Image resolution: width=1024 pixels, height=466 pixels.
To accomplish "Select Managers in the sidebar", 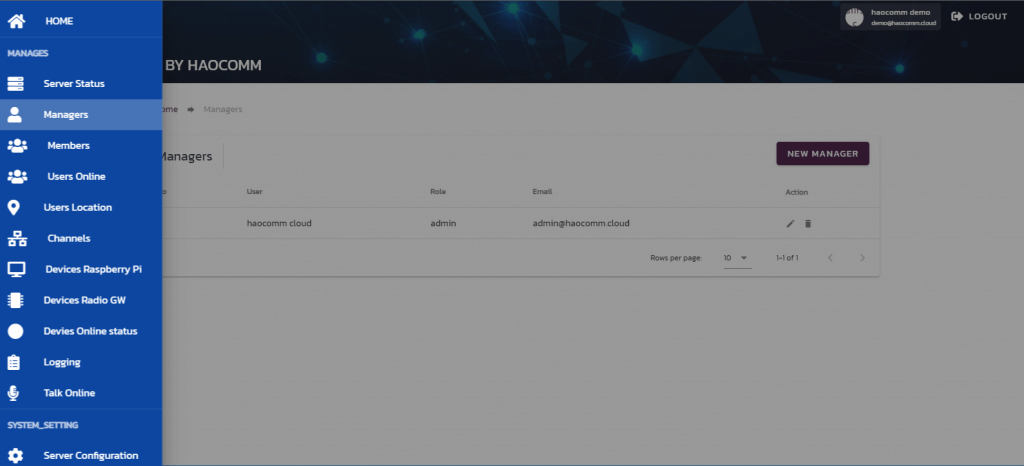I will pyautogui.click(x=81, y=115).
